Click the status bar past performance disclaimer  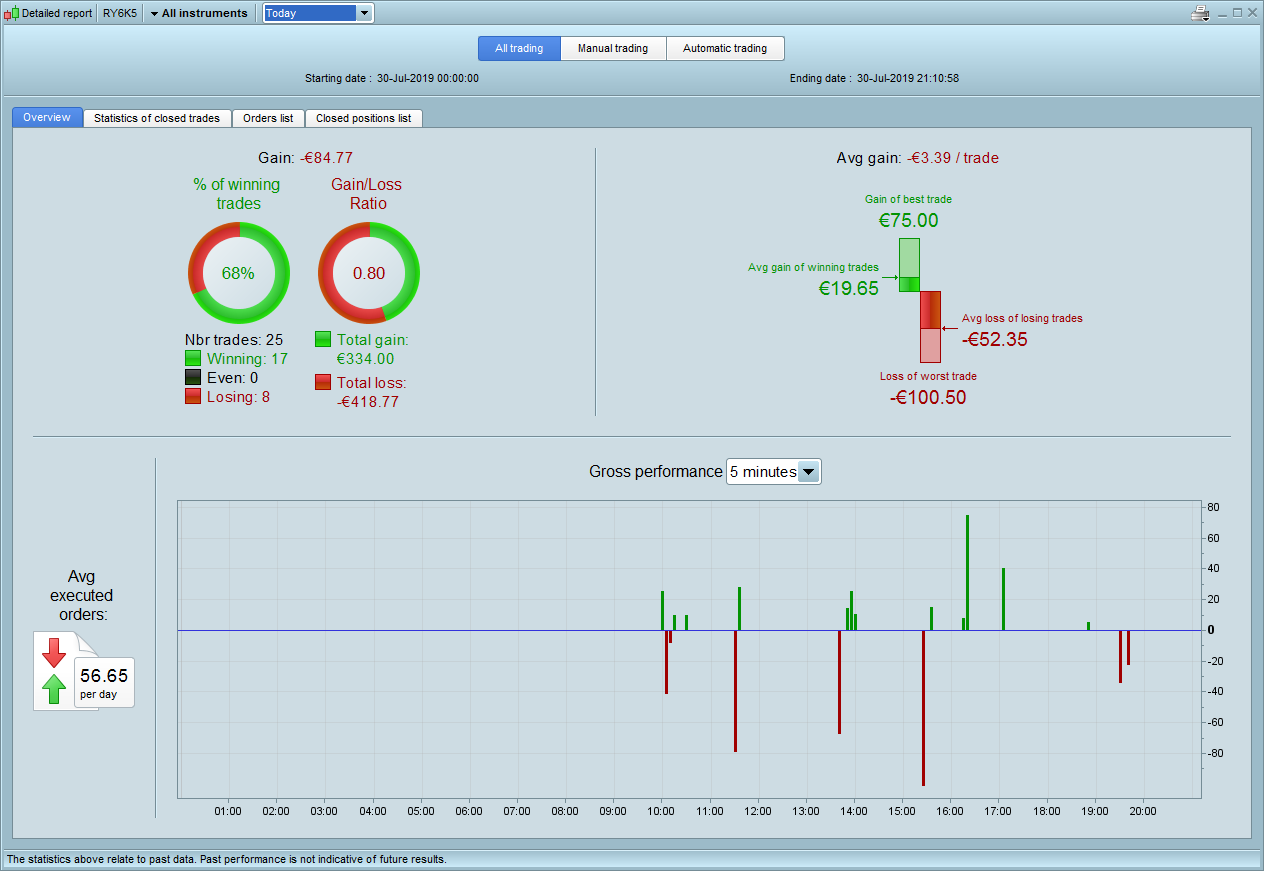pos(227,859)
